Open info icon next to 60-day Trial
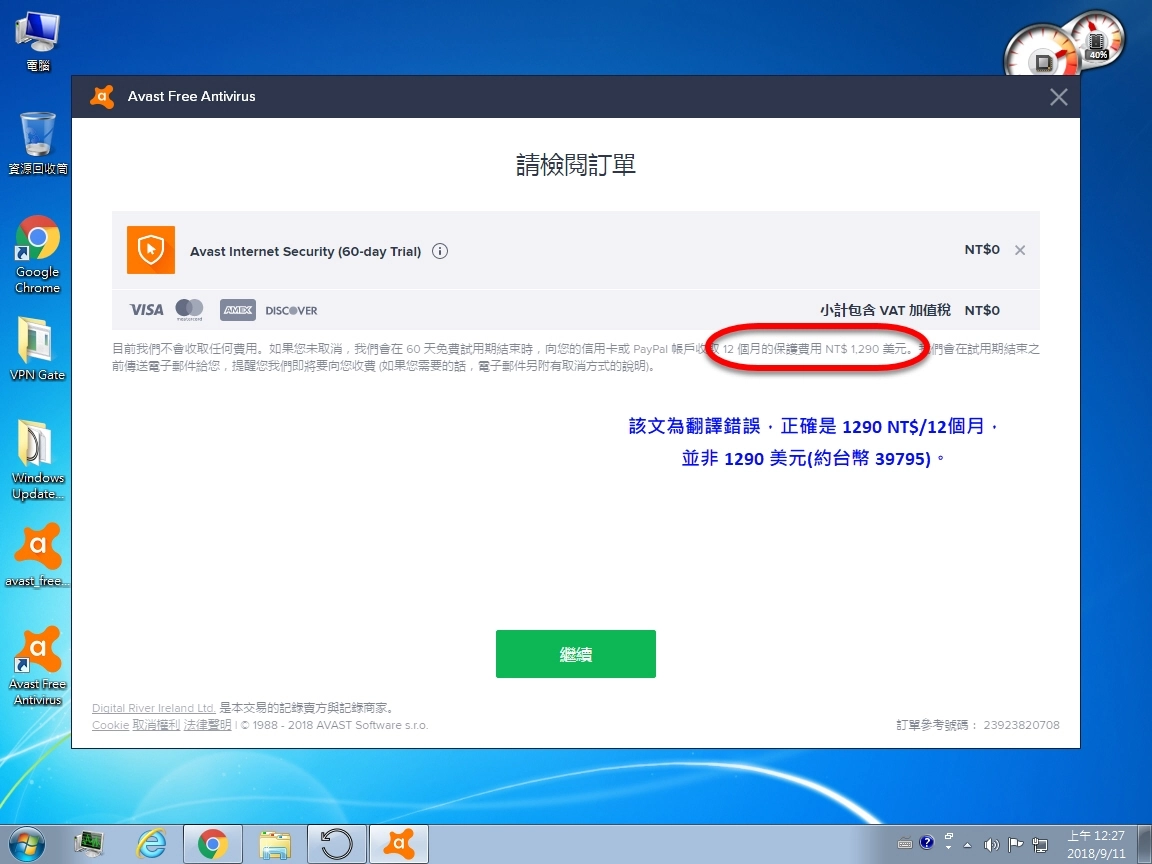Image resolution: width=1152 pixels, height=864 pixels. (439, 251)
